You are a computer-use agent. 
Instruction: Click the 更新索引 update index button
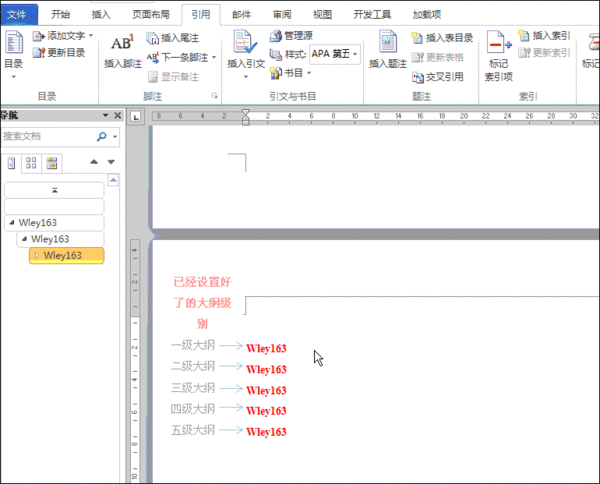[544, 52]
